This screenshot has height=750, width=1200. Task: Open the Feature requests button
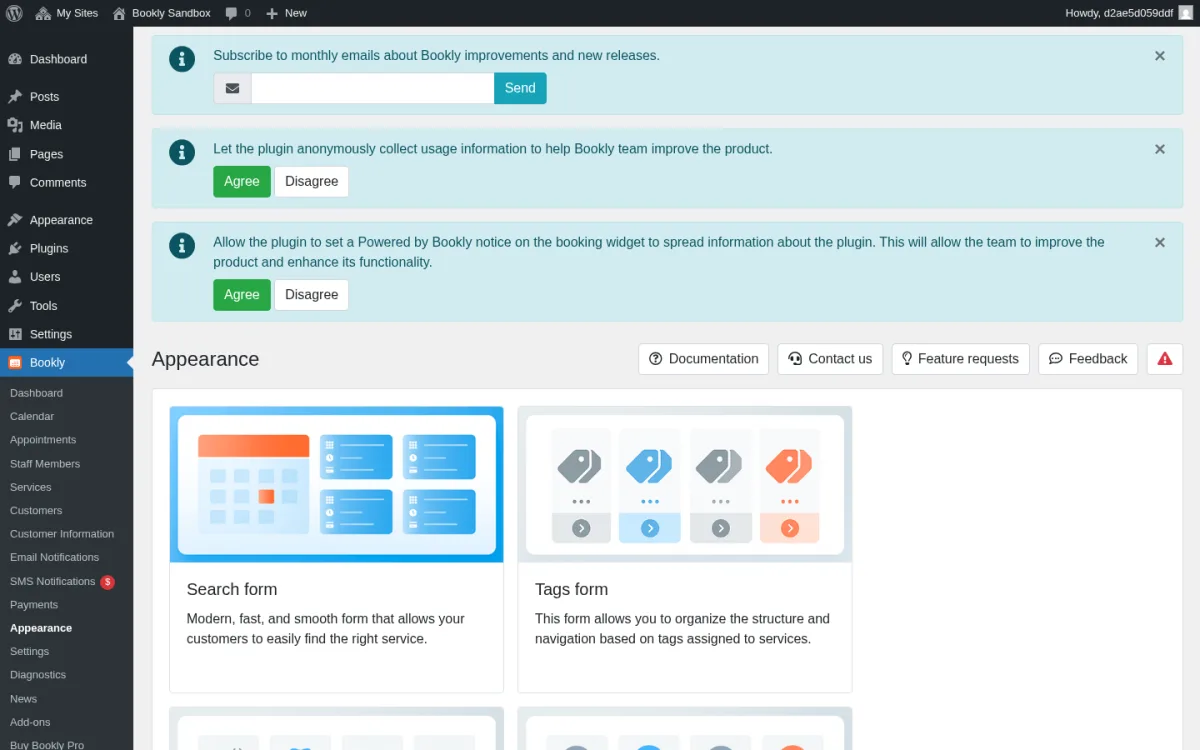[x=960, y=359]
